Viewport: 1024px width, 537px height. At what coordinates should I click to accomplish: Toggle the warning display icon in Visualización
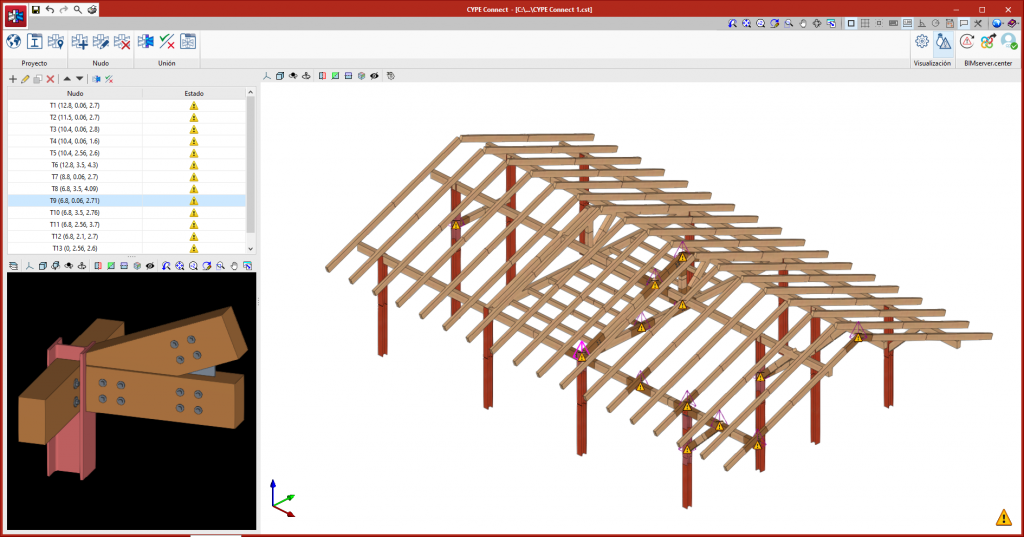[x=943, y=41]
